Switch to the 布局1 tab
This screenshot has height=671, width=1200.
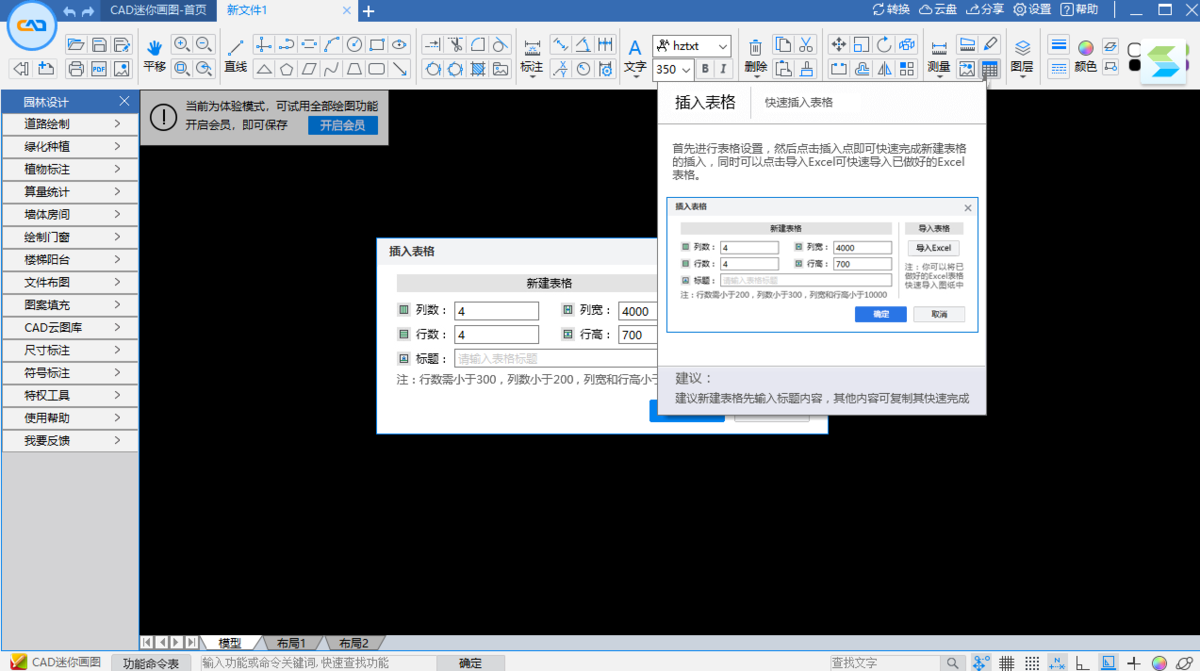pos(291,643)
